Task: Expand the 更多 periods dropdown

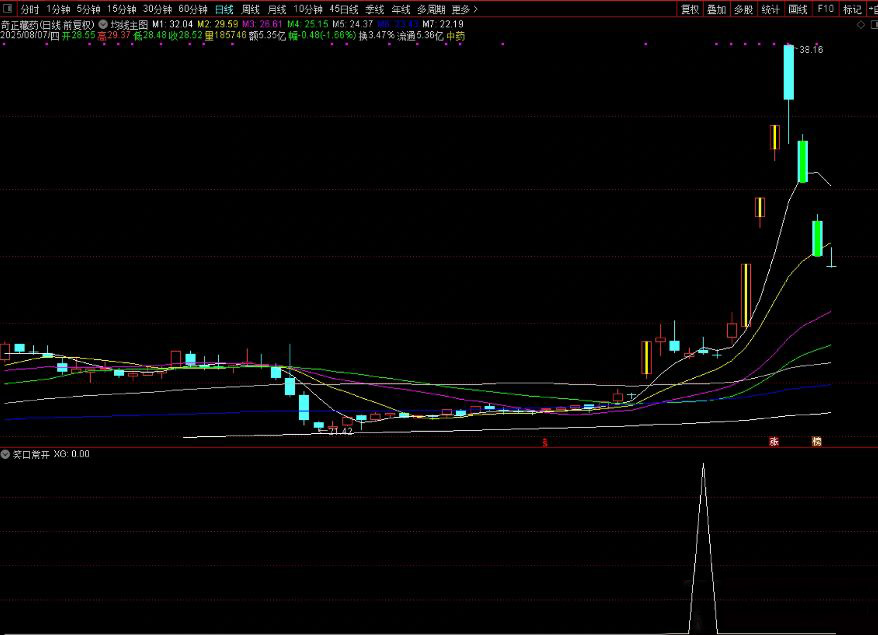Action: 461,9
